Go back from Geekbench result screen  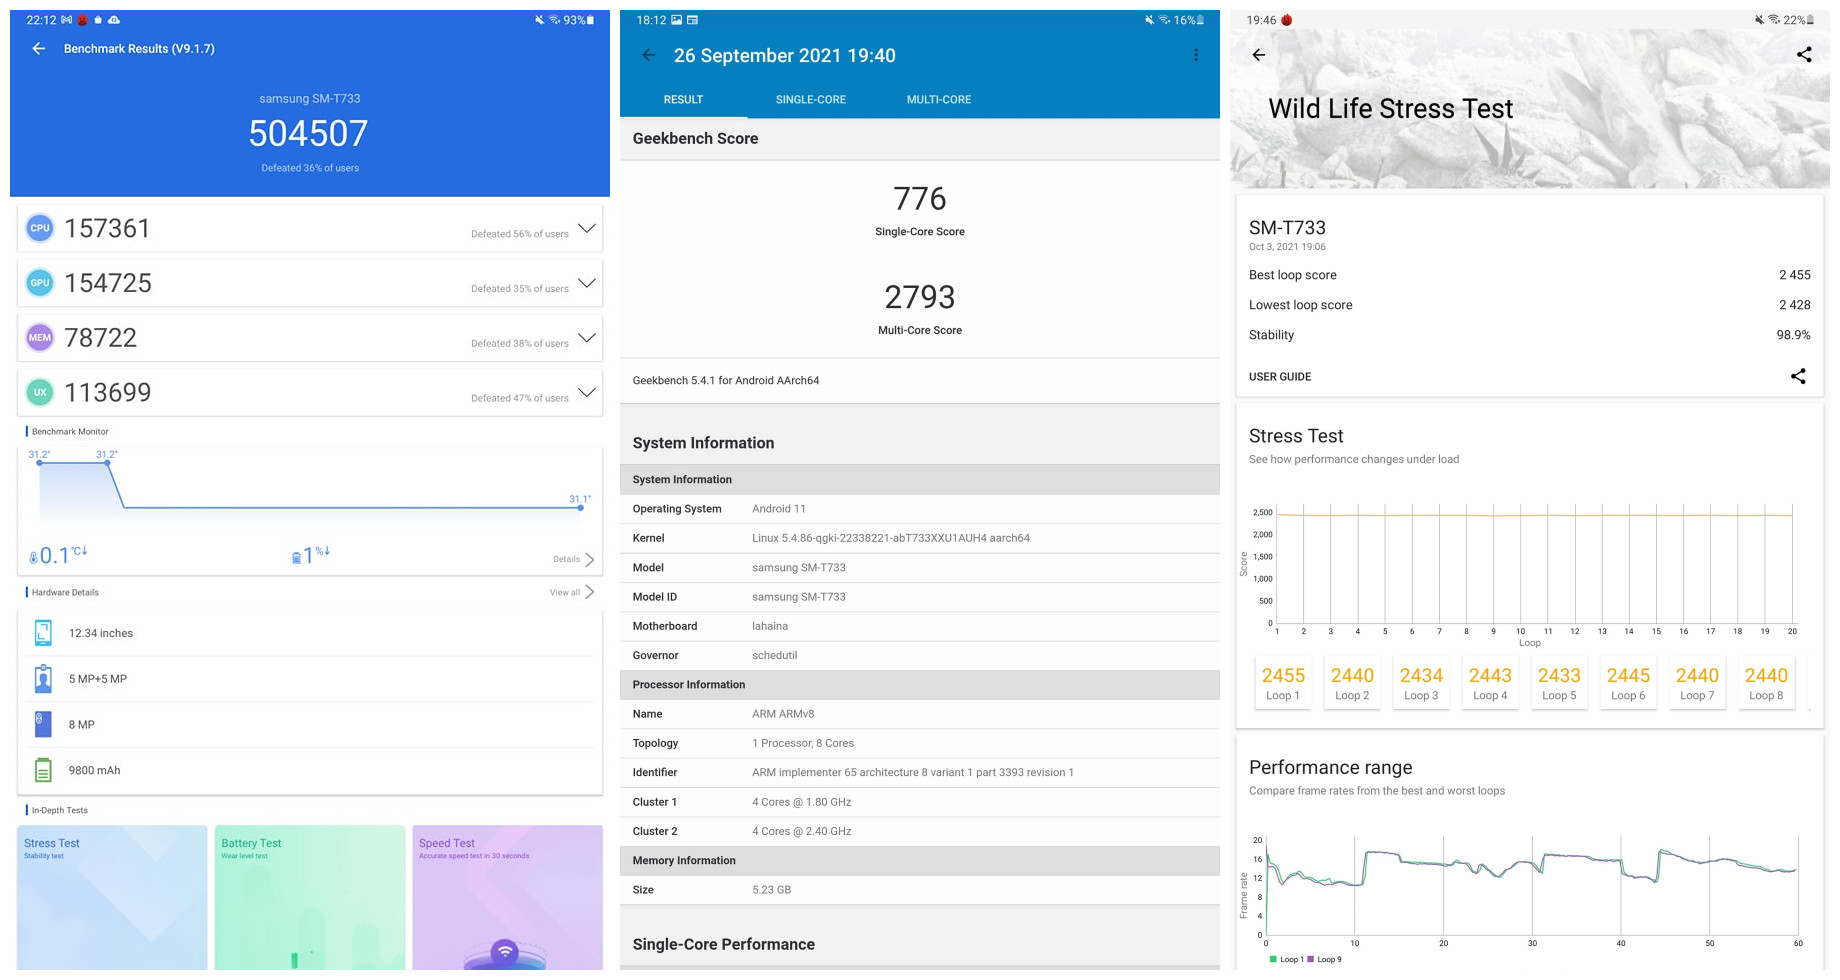pos(648,56)
